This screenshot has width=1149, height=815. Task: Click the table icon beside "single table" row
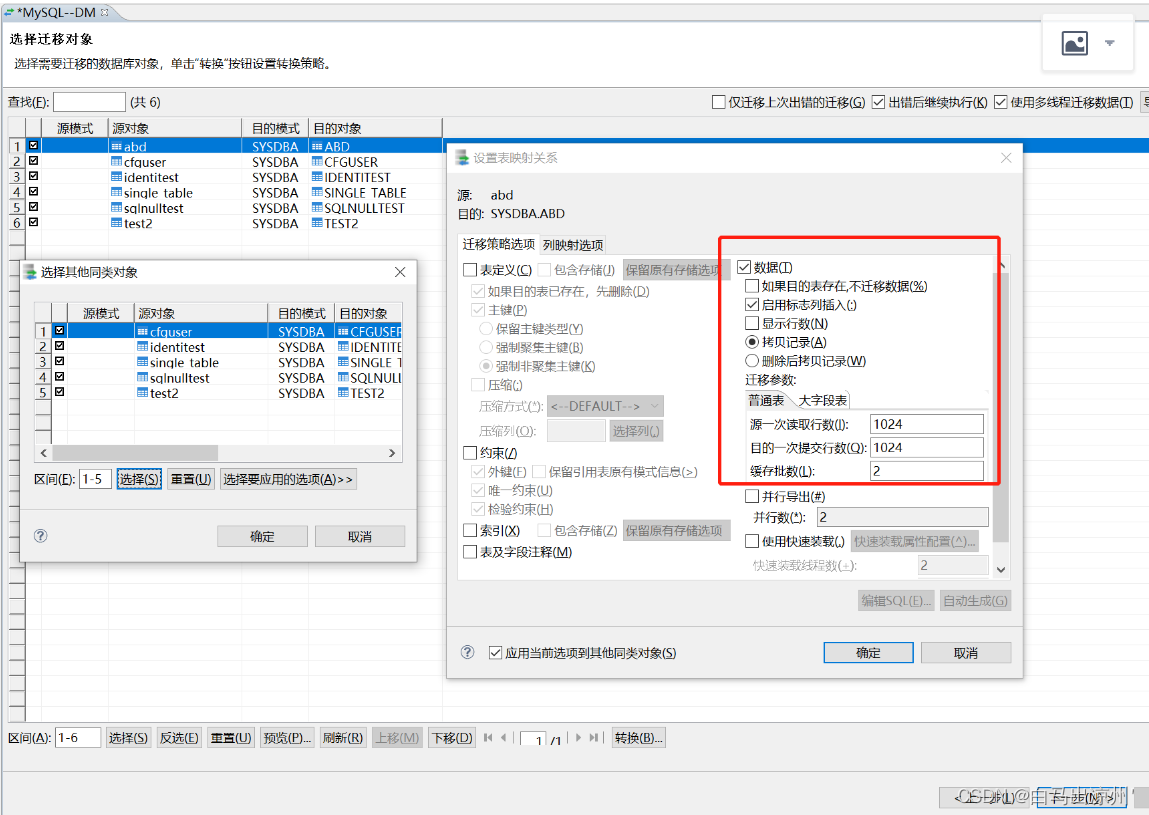point(117,192)
